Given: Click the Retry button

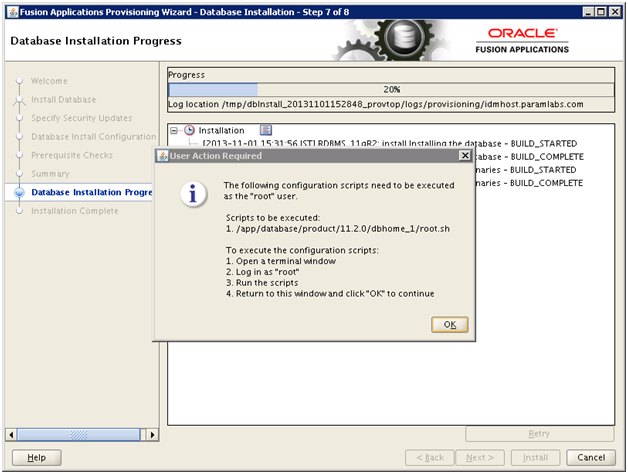Looking at the screenshot, I should [x=539, y=434].
